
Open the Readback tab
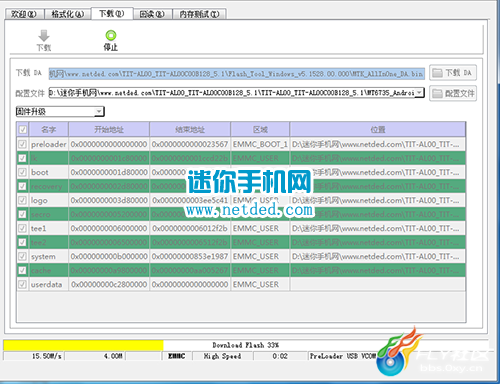152,14
